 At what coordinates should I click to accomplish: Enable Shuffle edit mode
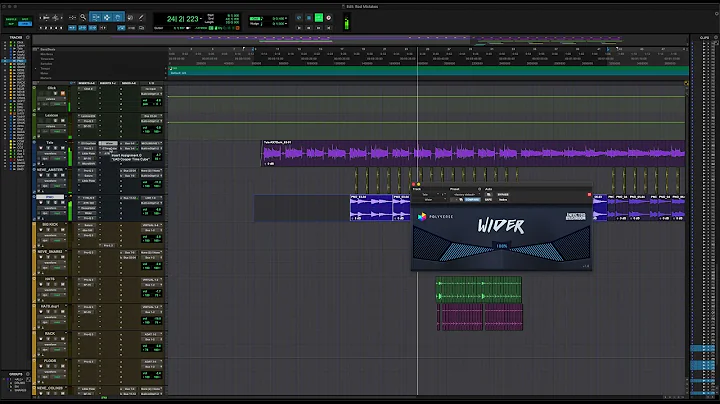11,19
